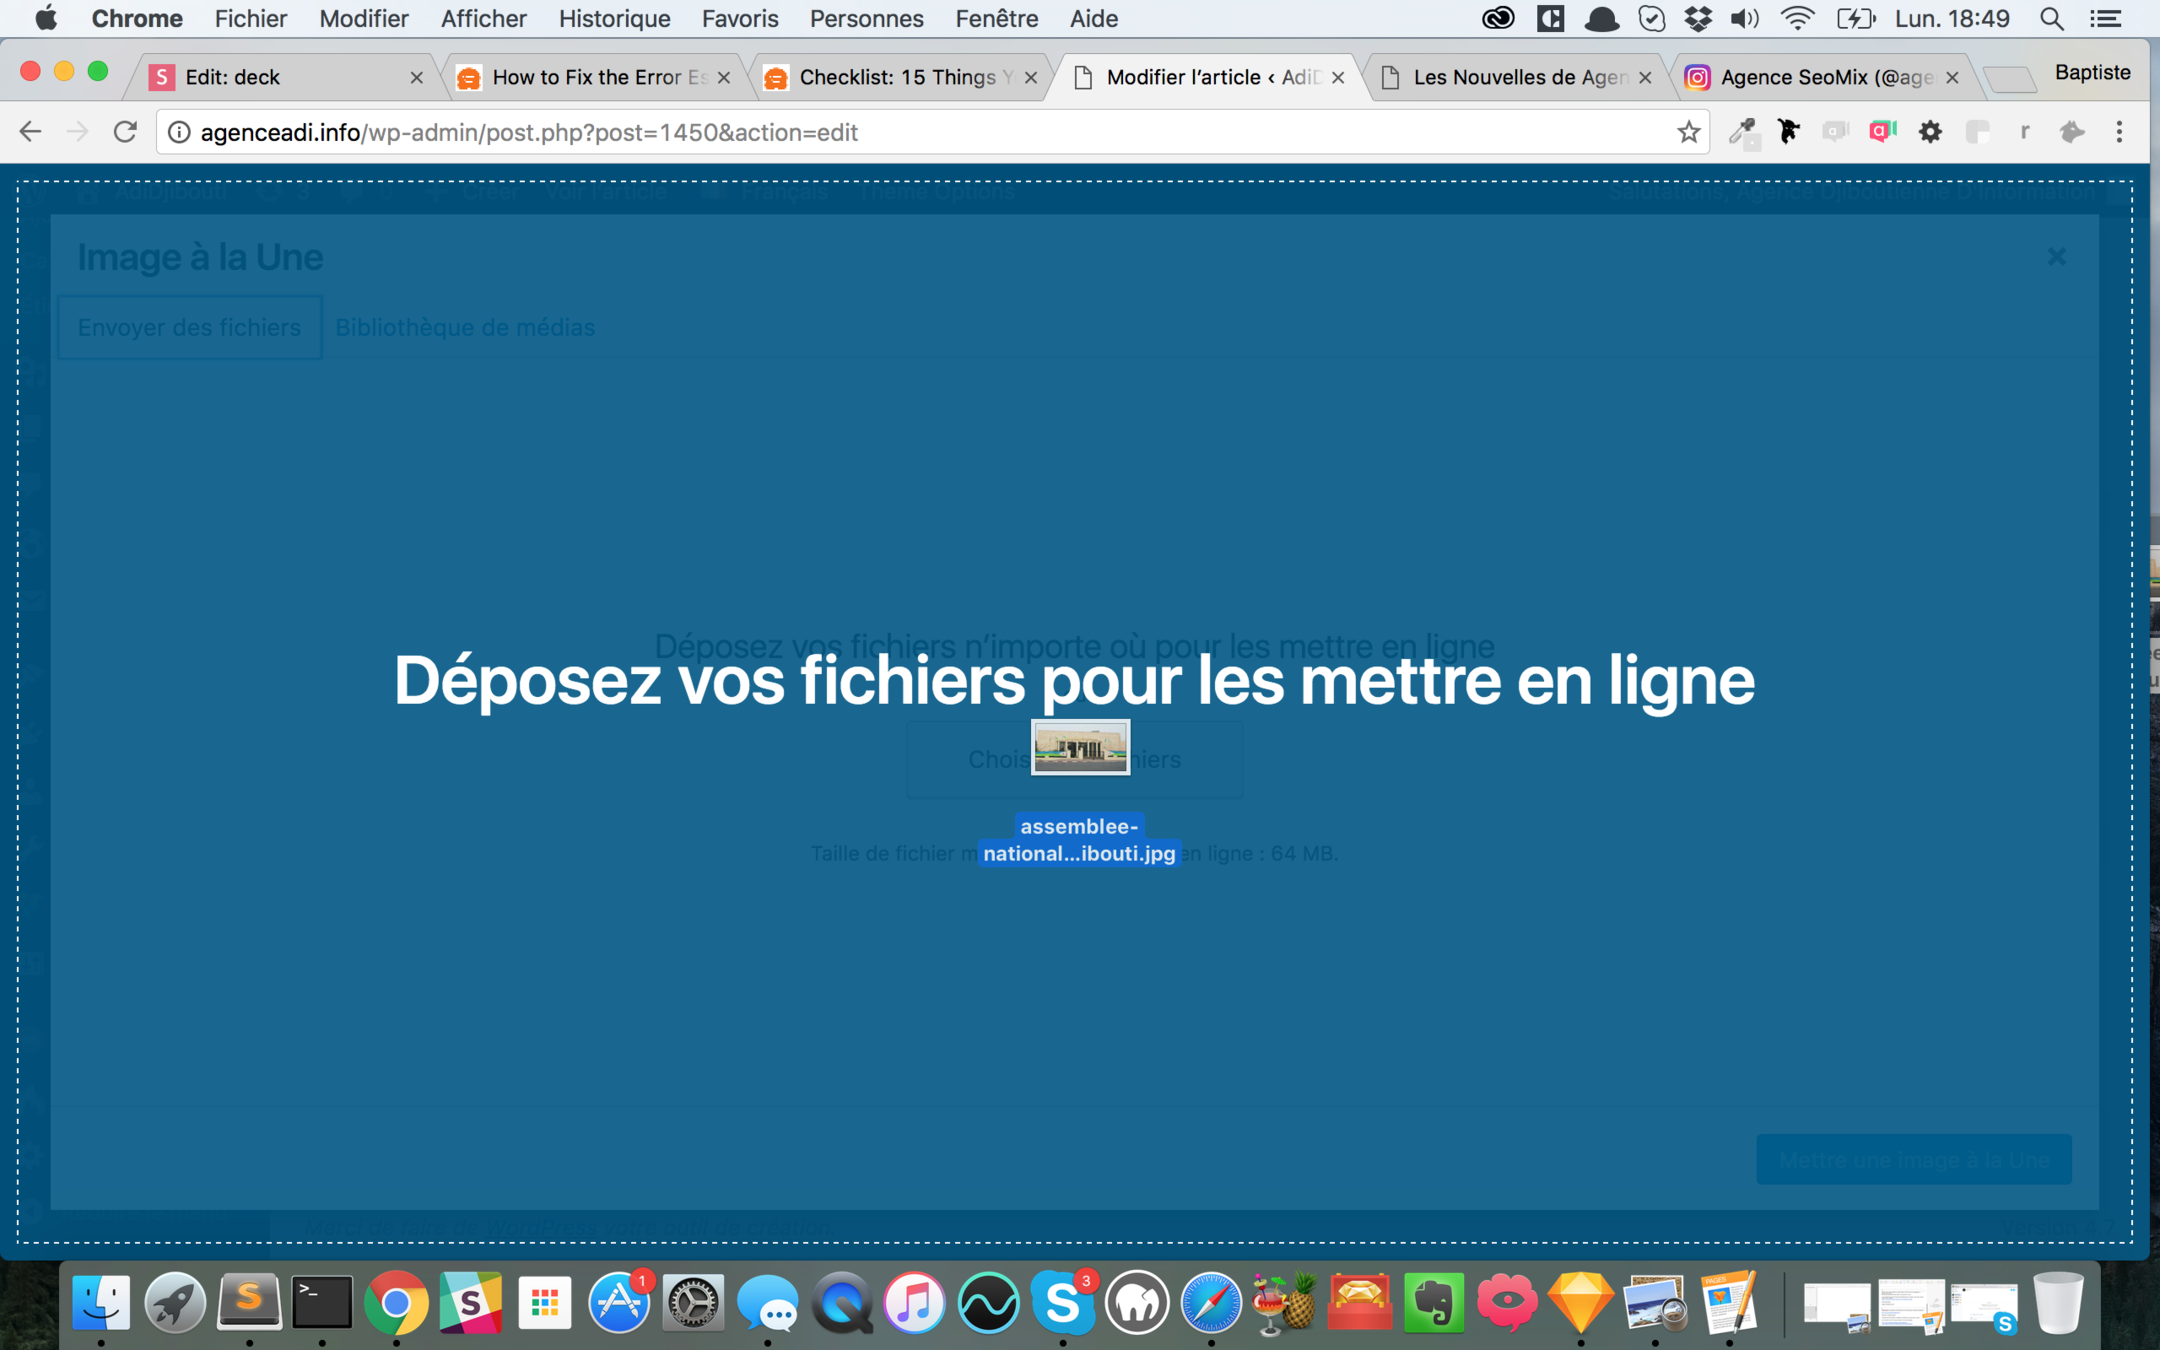The width and height of the screenshot is (2160, 1350).
Task: Open the Historique menu
Action: (x=614, y=19)
